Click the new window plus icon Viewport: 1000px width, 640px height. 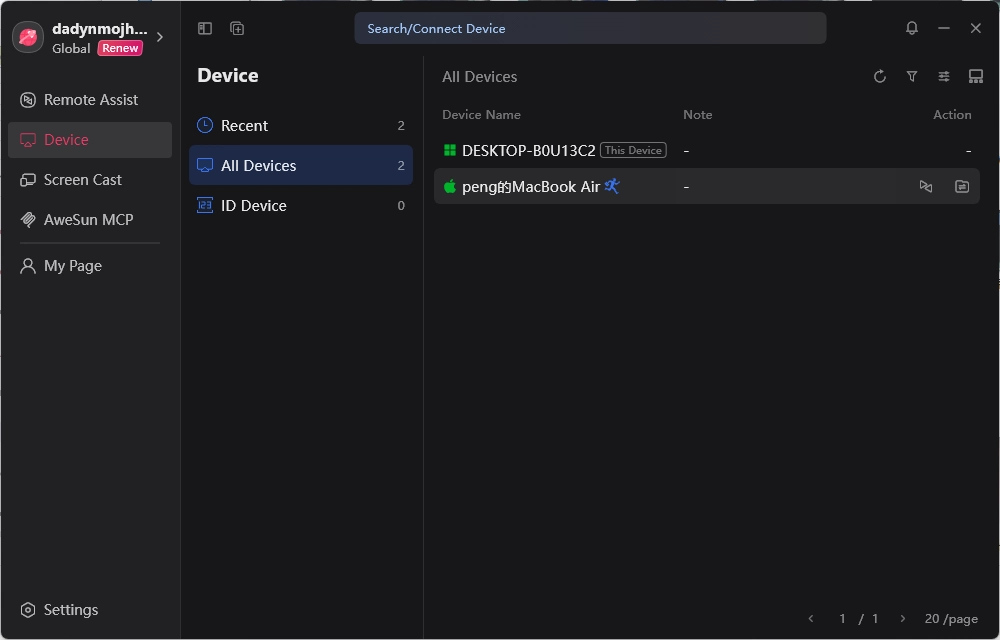[x=237, y=28]
